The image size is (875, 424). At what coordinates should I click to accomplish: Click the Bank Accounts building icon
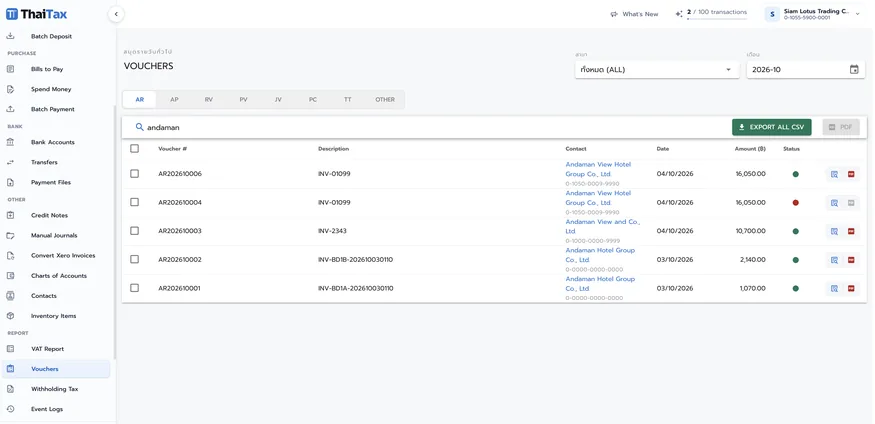(x=10, y=142)
